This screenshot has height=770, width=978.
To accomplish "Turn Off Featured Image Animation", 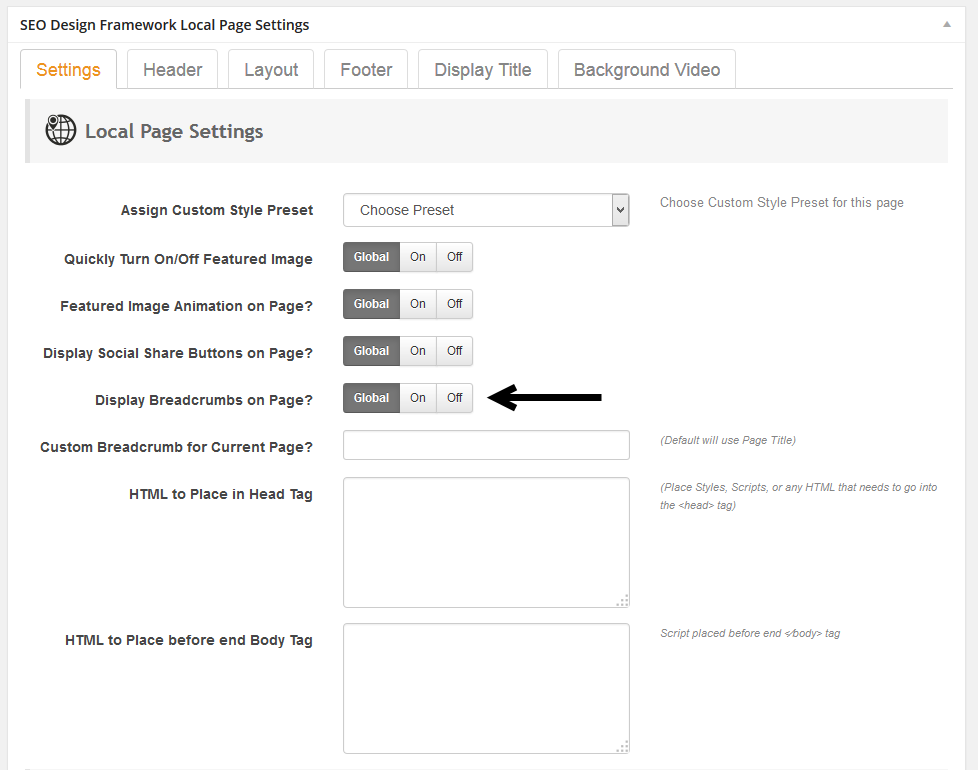I will (455, 304).
